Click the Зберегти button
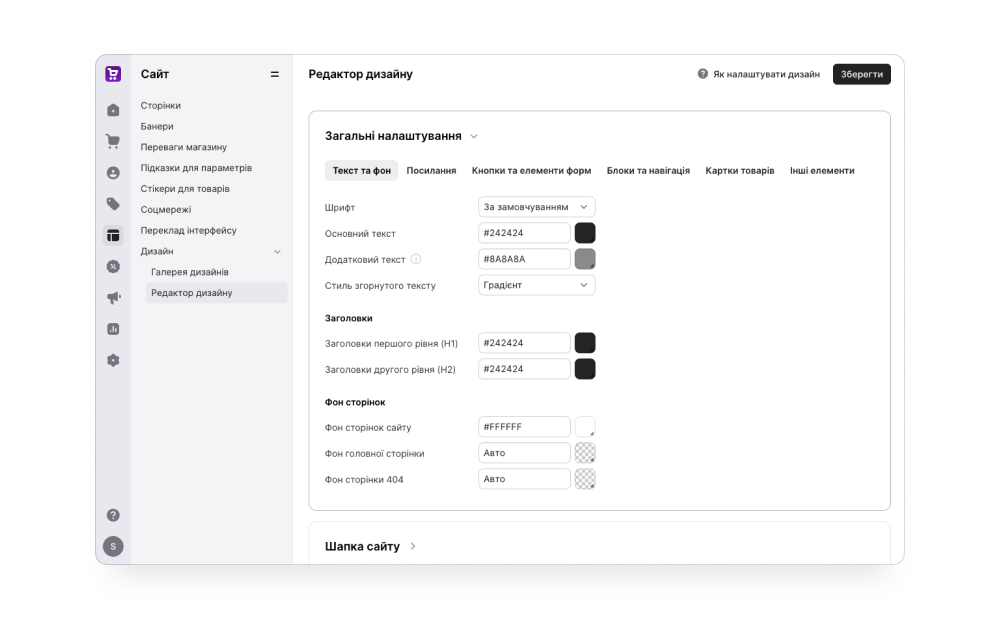The width and height of the screenshot is (1000, 620). 862,74
